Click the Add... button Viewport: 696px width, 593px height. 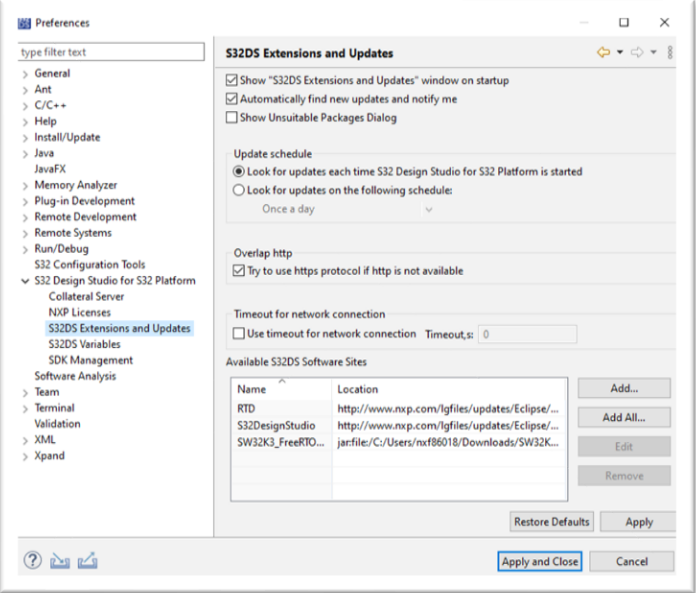pyautogui.click(x=624, y=388)
